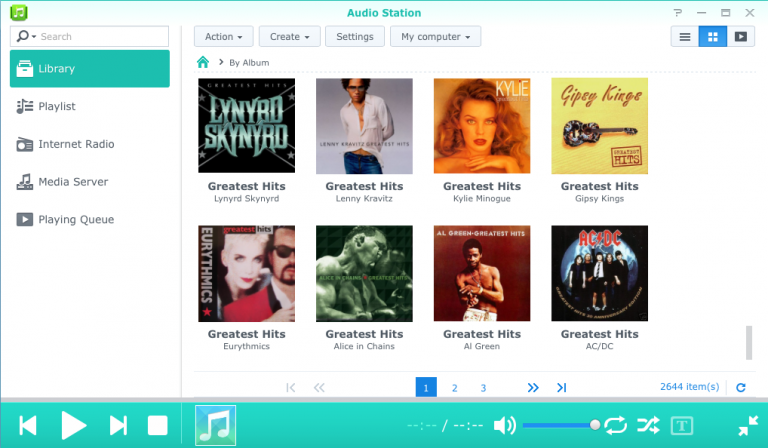Go to page 3

click(483, 388)
